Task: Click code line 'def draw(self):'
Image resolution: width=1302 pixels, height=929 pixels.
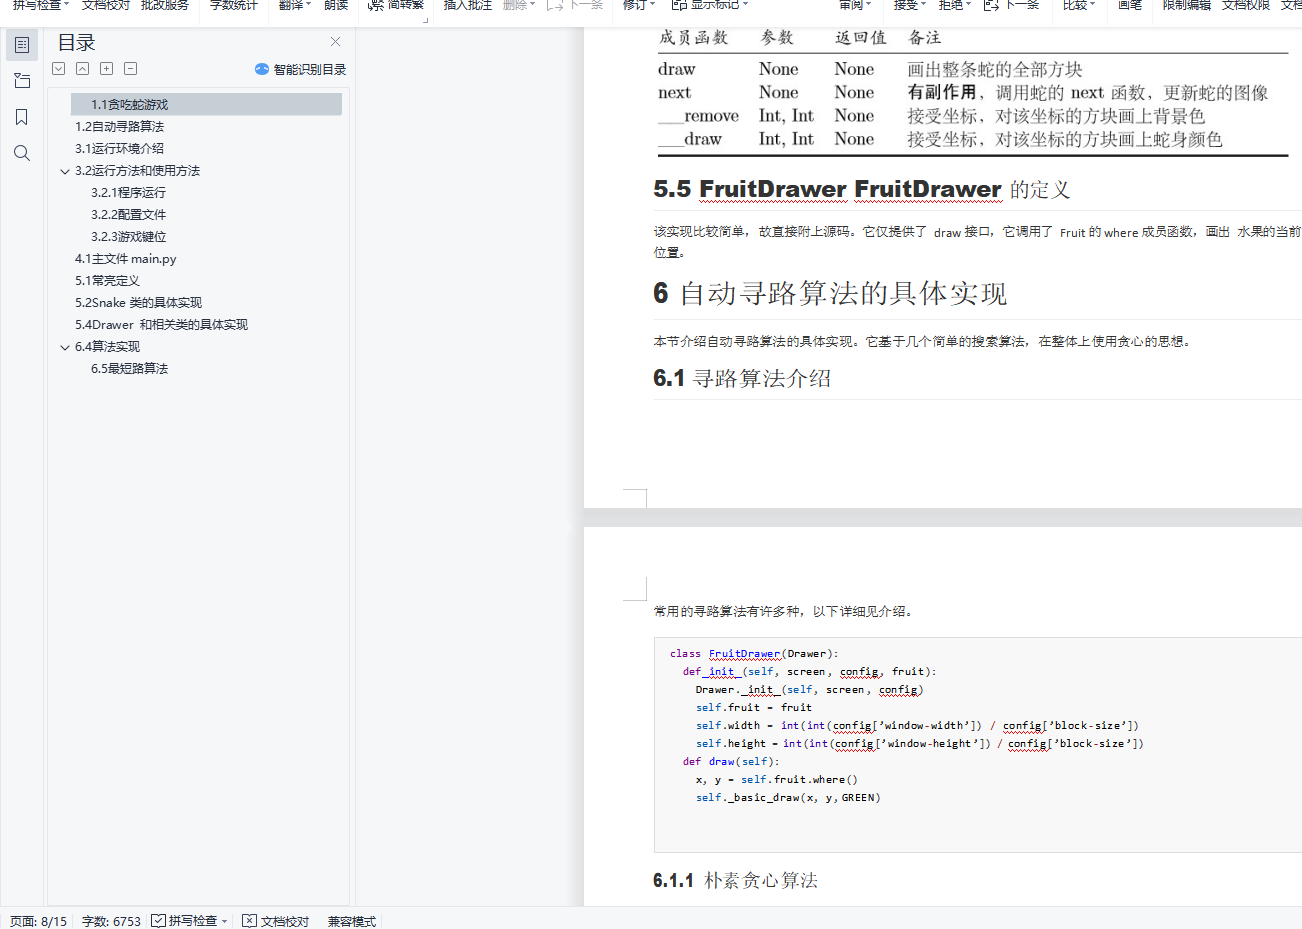Action: [x=731, y=762]
